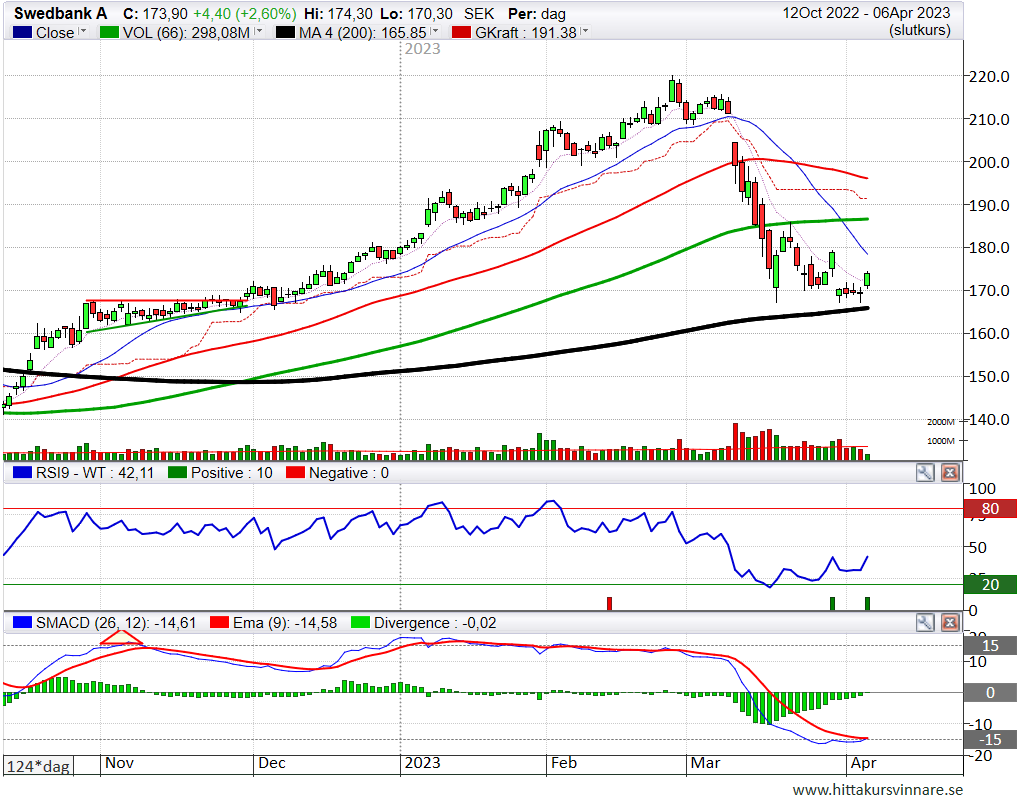Click the Ema (9): -14,58 legend text
The height and width of the screenshot is (800, 1020).
tap(285, 623)
